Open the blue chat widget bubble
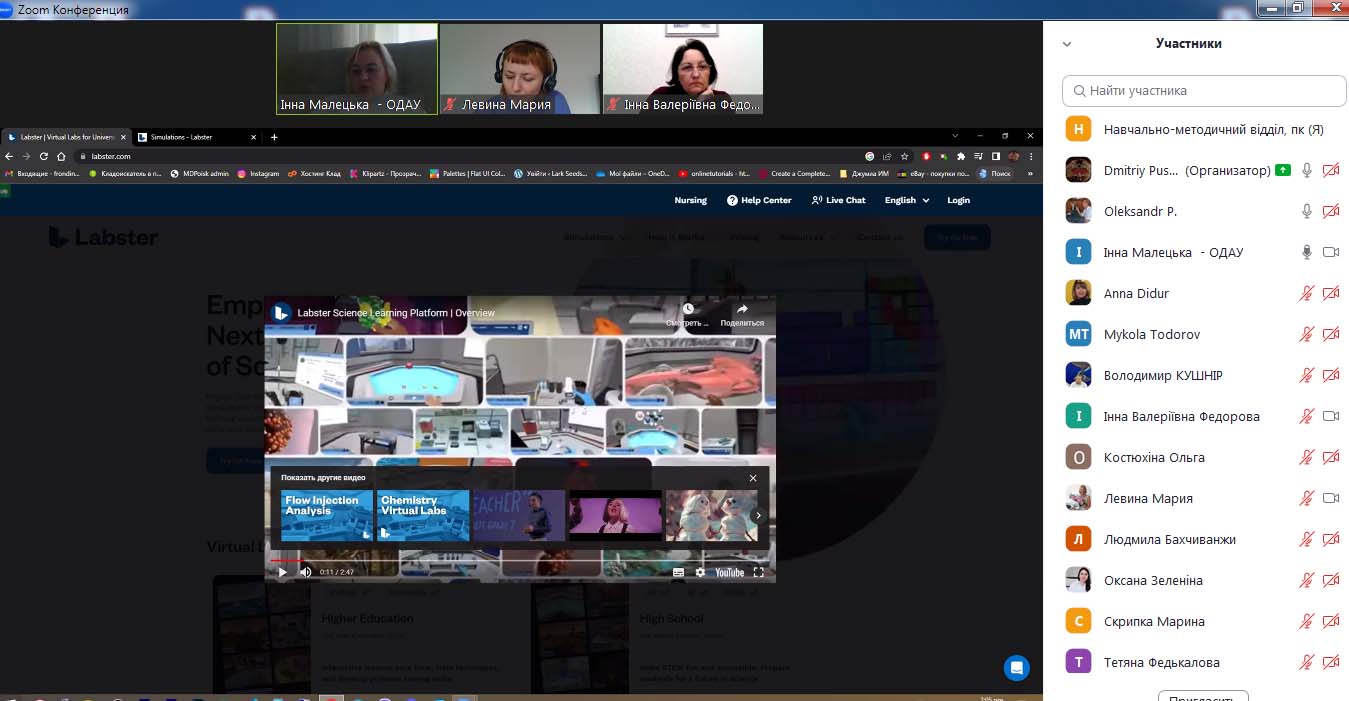Screen dimensions: 1349x701 pos(1017,667)
